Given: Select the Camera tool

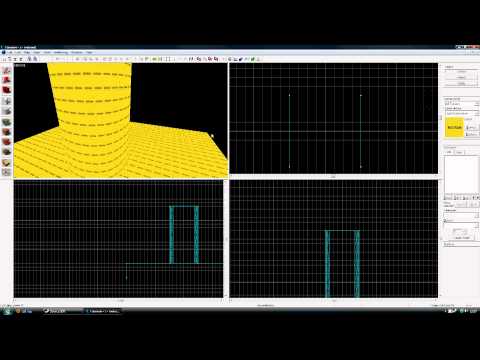Looking at the screenshot, I should pos(7,90).
